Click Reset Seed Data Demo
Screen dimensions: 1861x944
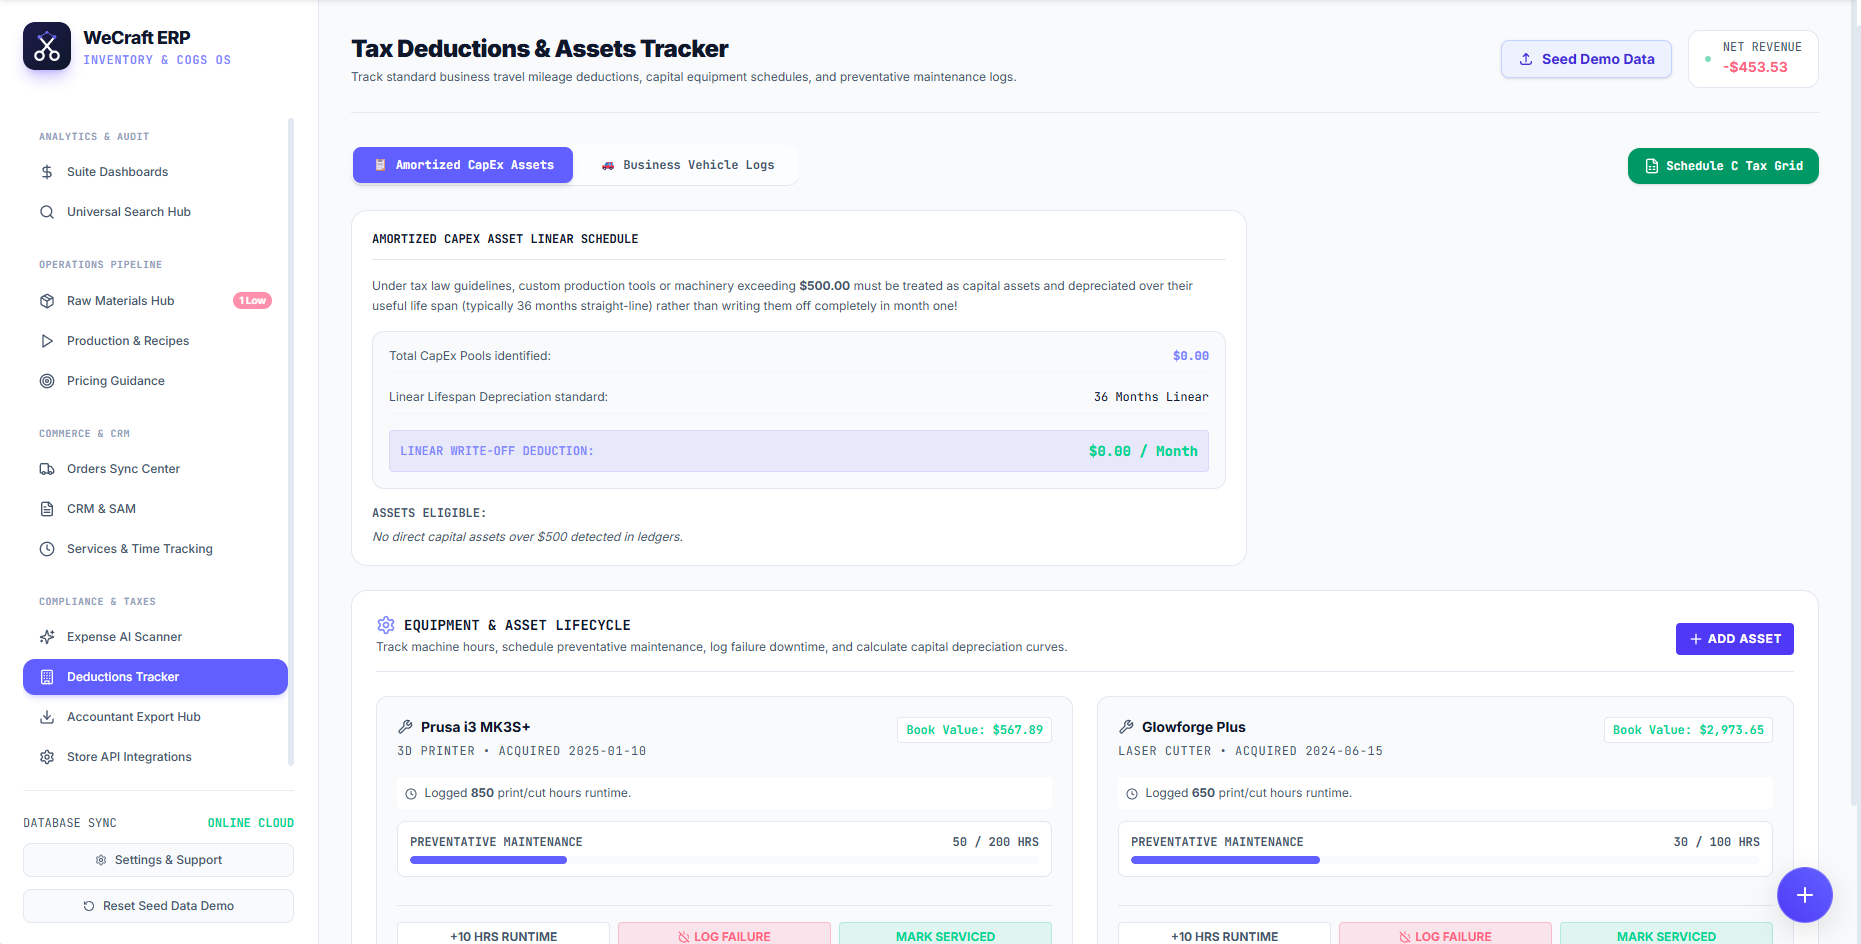point(158,906)
